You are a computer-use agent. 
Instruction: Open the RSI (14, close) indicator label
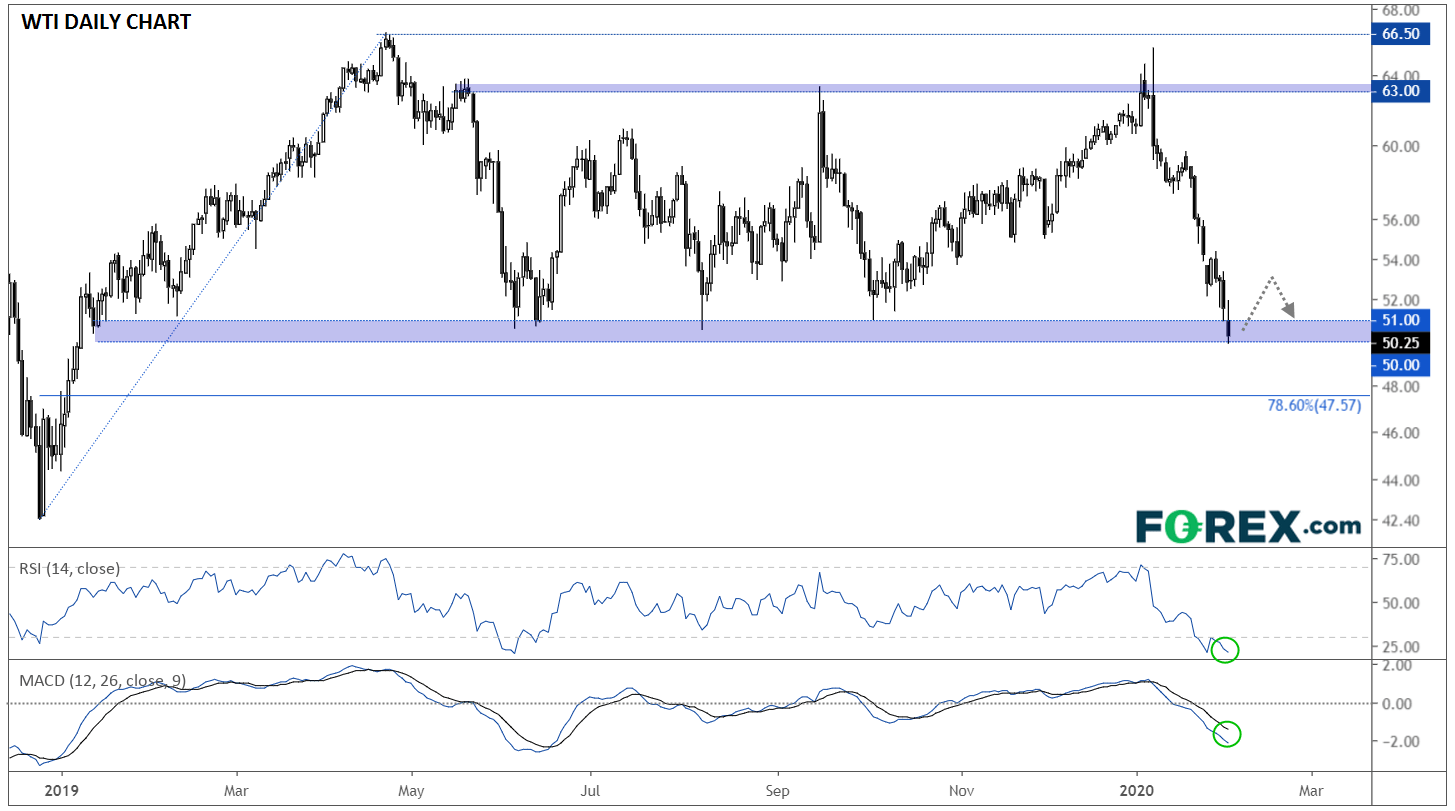click(67, 568)
